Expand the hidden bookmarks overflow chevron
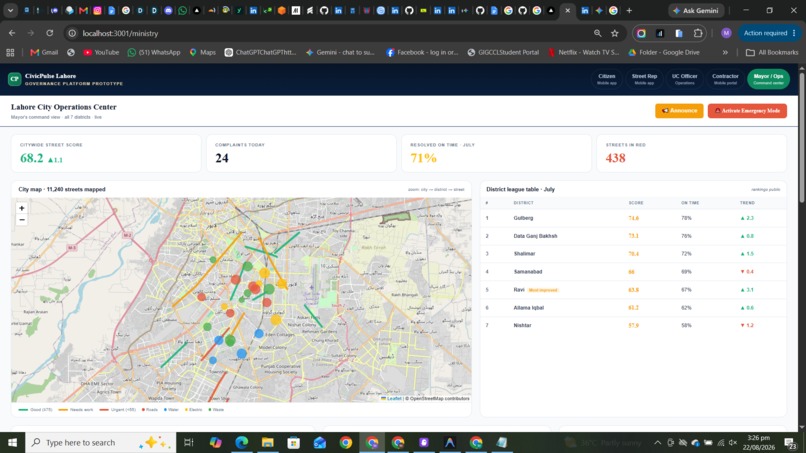This screenshot has width=806, height=453. coord(725,52)
